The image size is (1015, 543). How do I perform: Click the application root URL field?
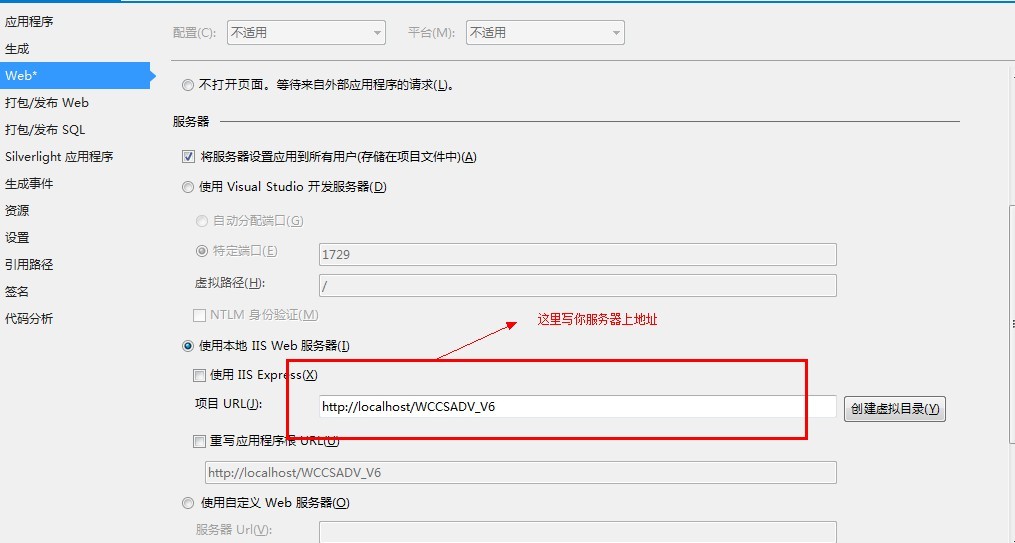point(520,472)
